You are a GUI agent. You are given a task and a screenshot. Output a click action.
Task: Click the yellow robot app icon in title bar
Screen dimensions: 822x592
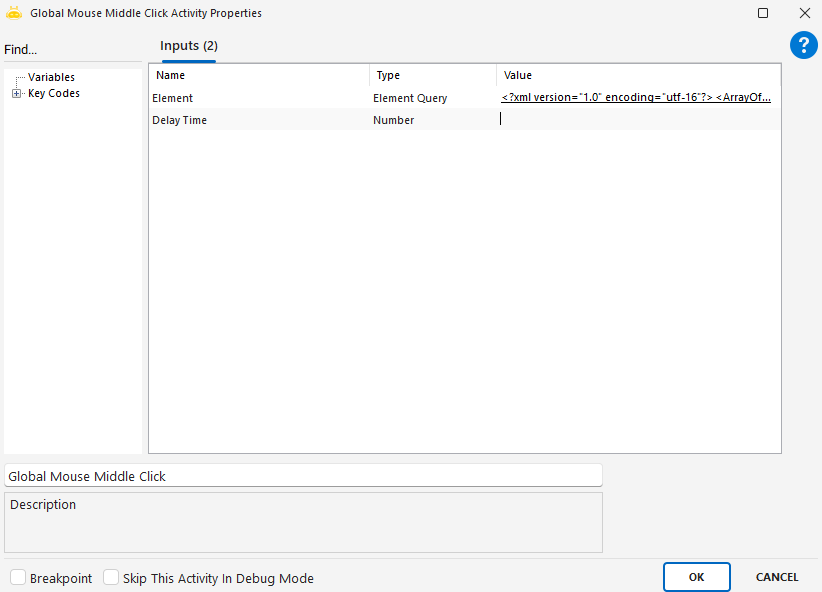[x=14, y=13]
